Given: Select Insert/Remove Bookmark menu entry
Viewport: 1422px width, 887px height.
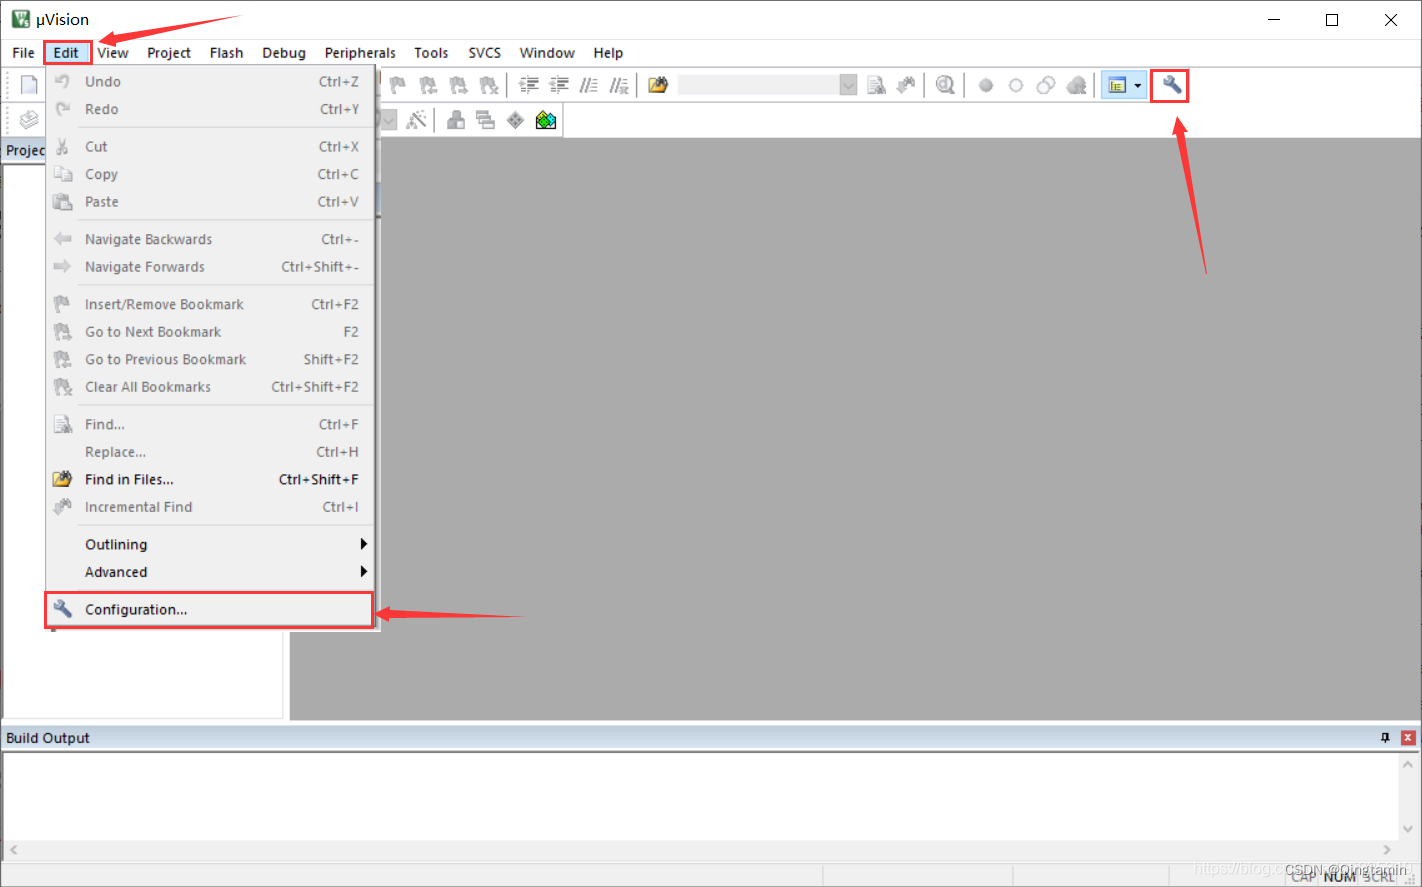Looking at the screenshot, I should click(210, 305).
